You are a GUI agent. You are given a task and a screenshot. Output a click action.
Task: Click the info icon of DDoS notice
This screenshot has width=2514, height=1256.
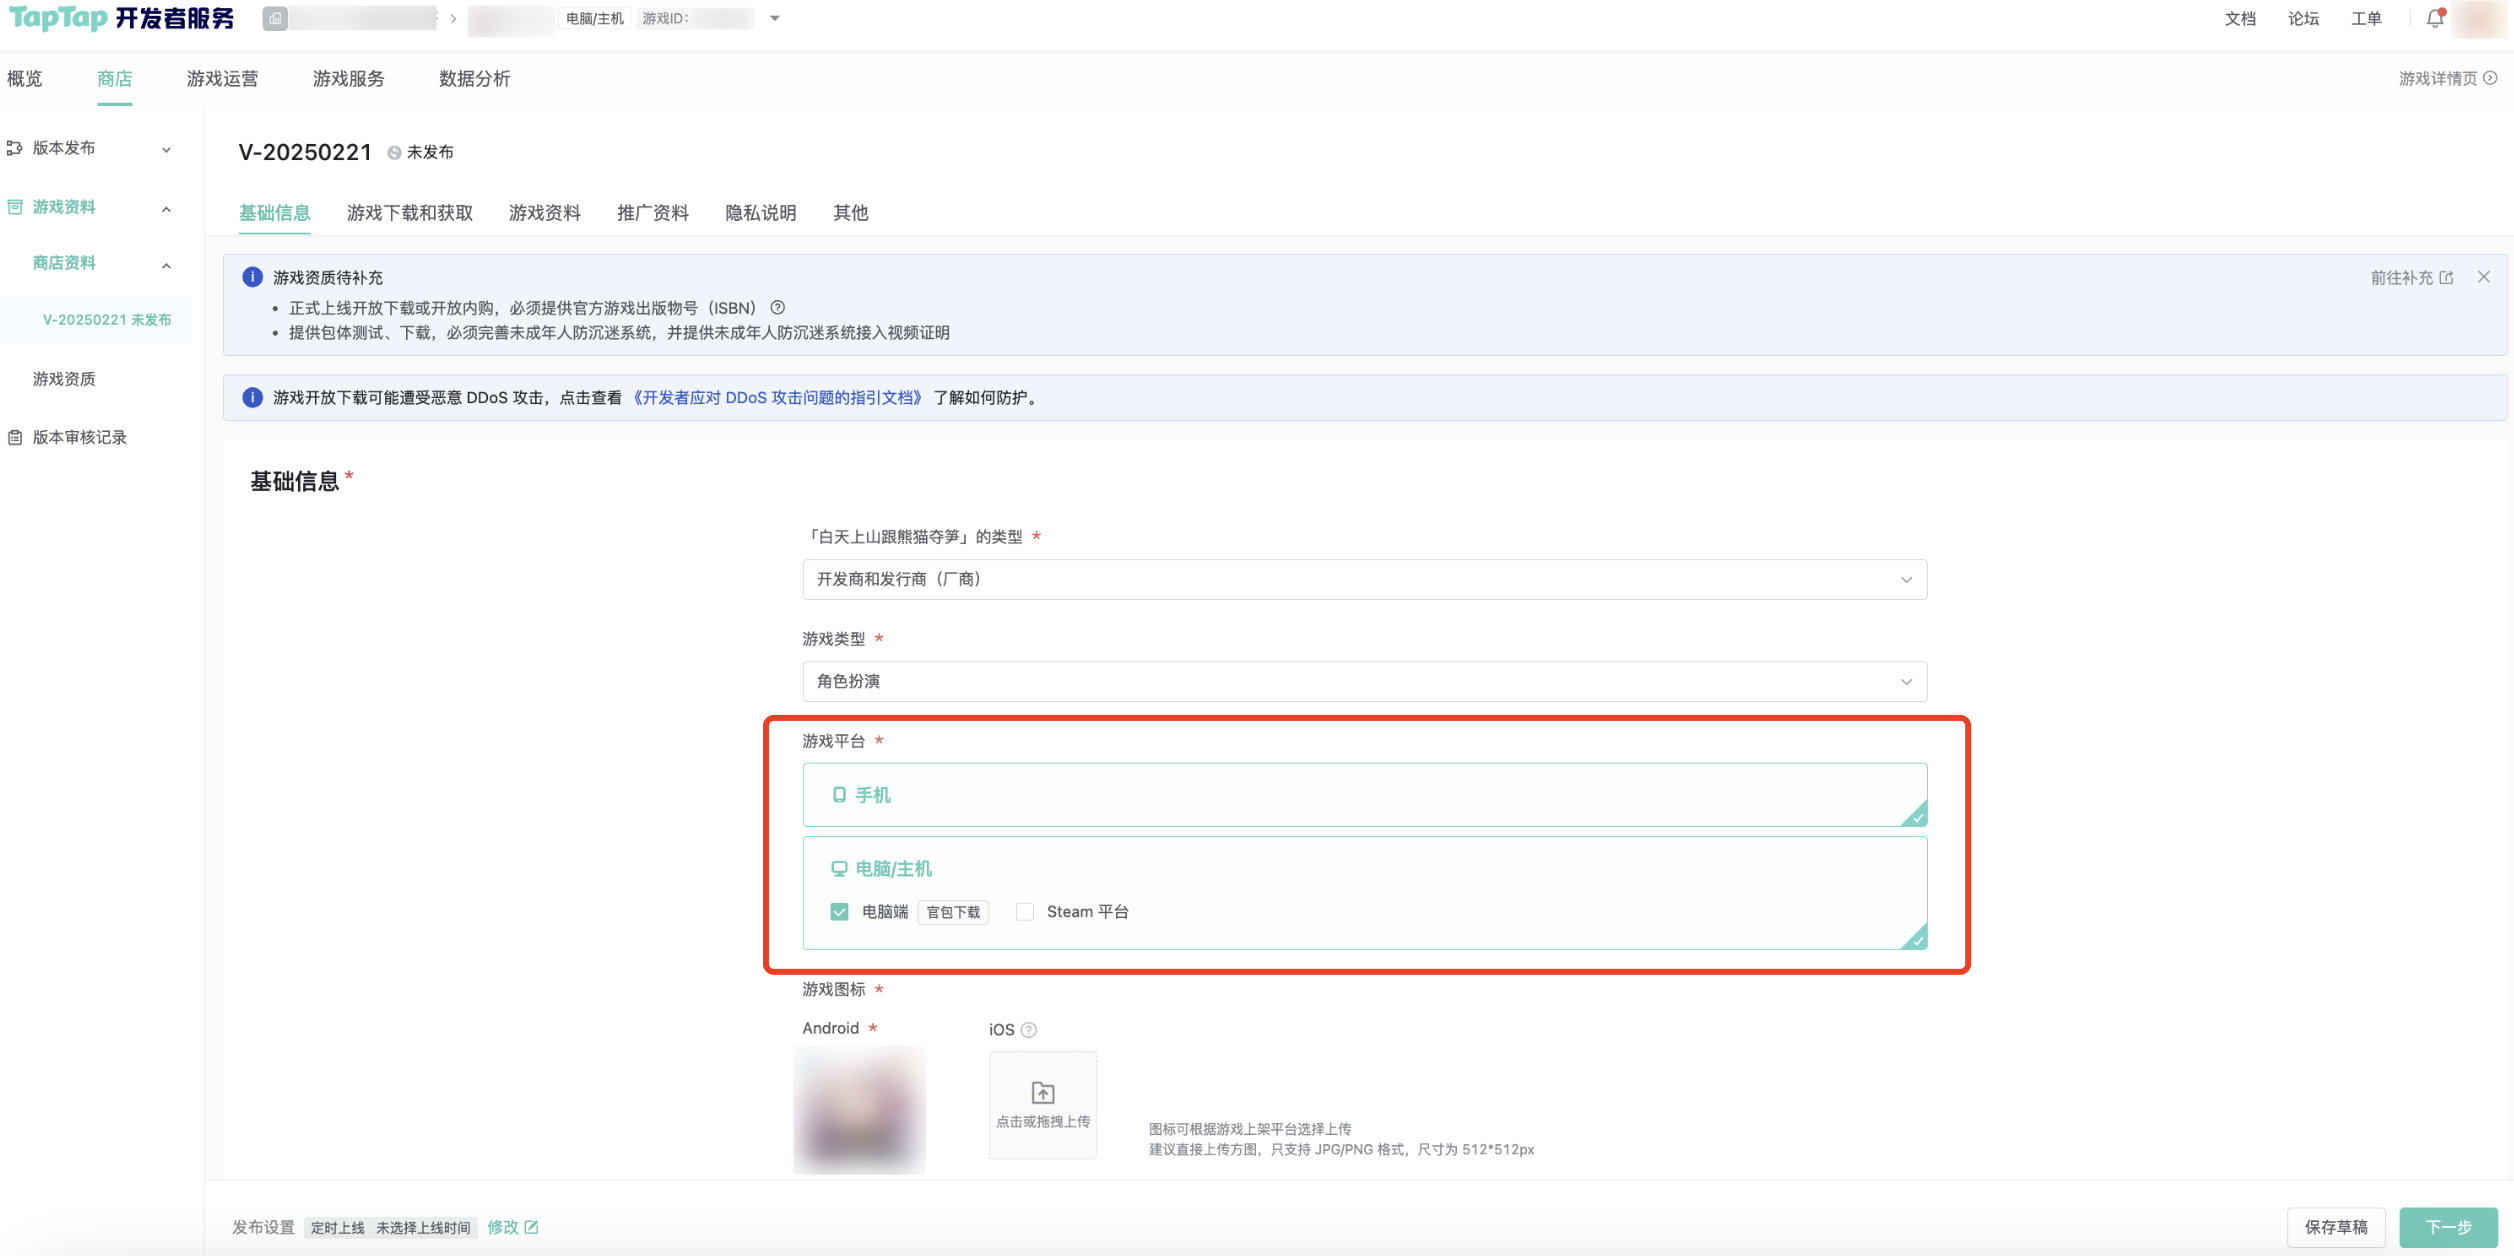[x=253, y=398]
